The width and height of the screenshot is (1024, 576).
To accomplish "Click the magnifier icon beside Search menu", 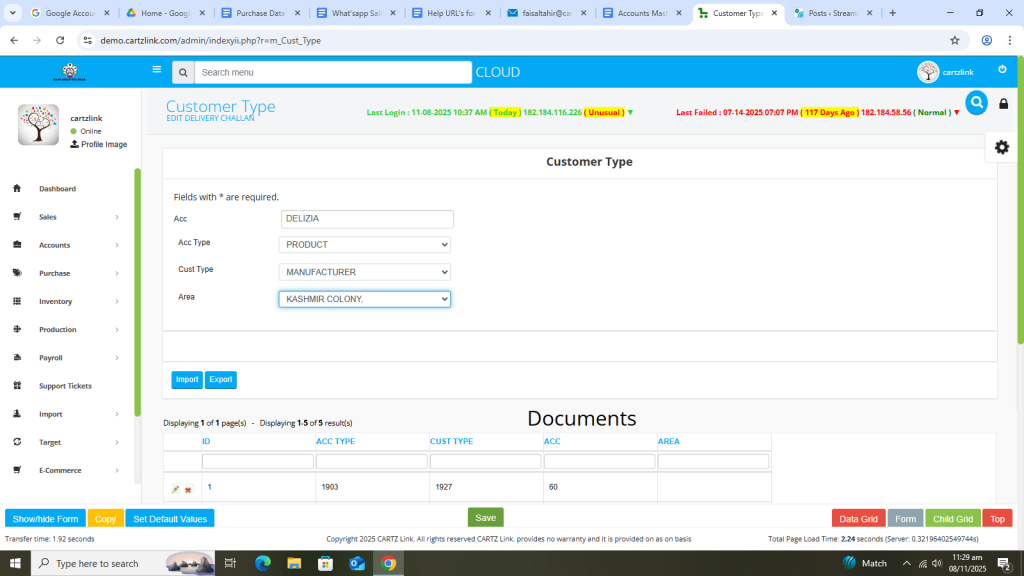I will [182, 73].
